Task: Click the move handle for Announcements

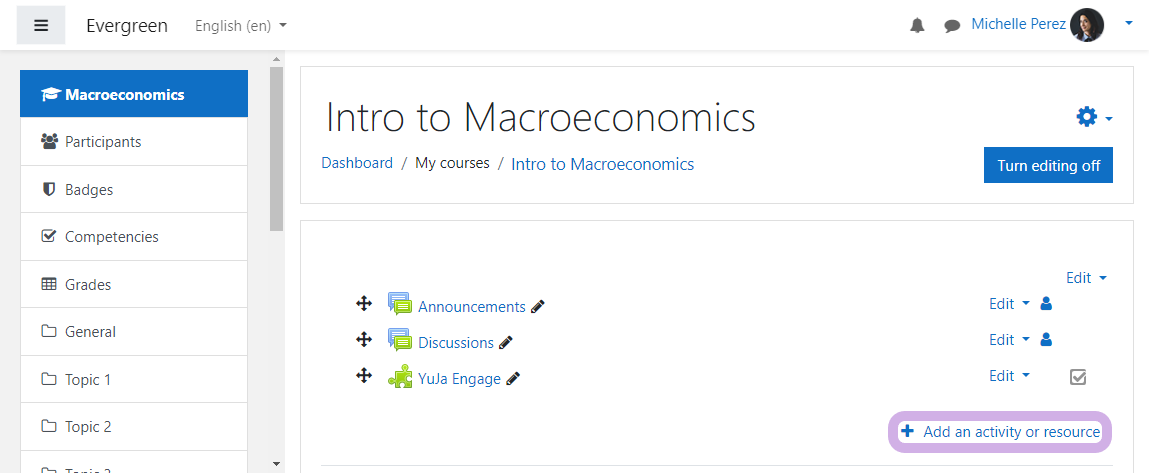Action: (x=363, y=304)
